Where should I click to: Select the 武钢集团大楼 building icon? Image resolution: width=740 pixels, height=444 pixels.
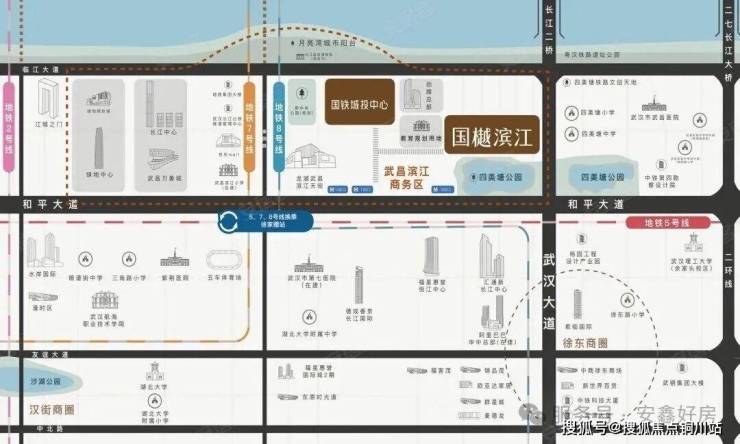(682, 368)
